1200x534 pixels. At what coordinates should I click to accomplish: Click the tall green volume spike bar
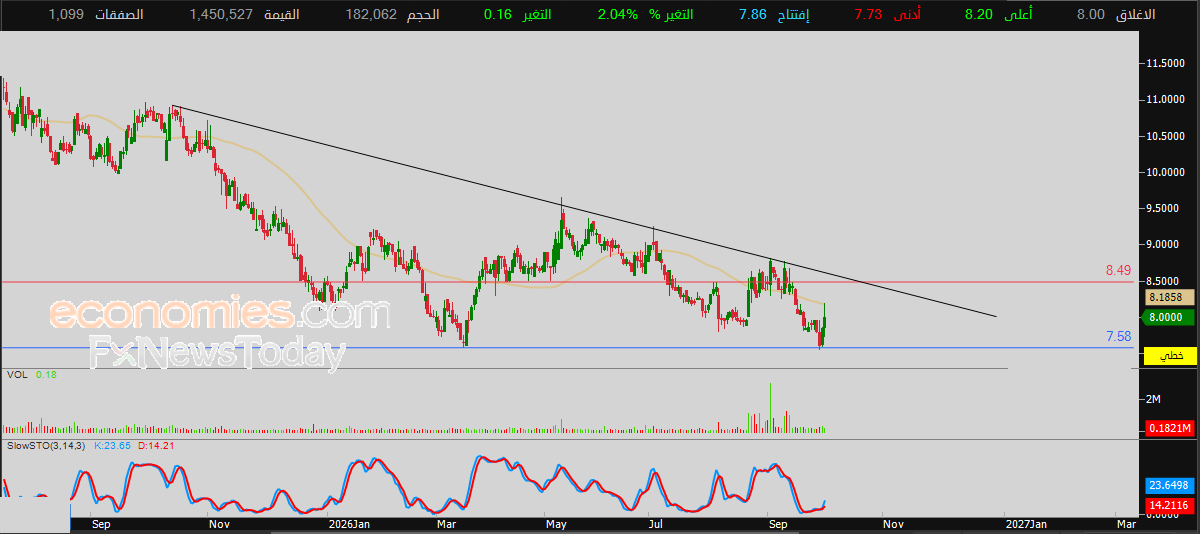771,408
